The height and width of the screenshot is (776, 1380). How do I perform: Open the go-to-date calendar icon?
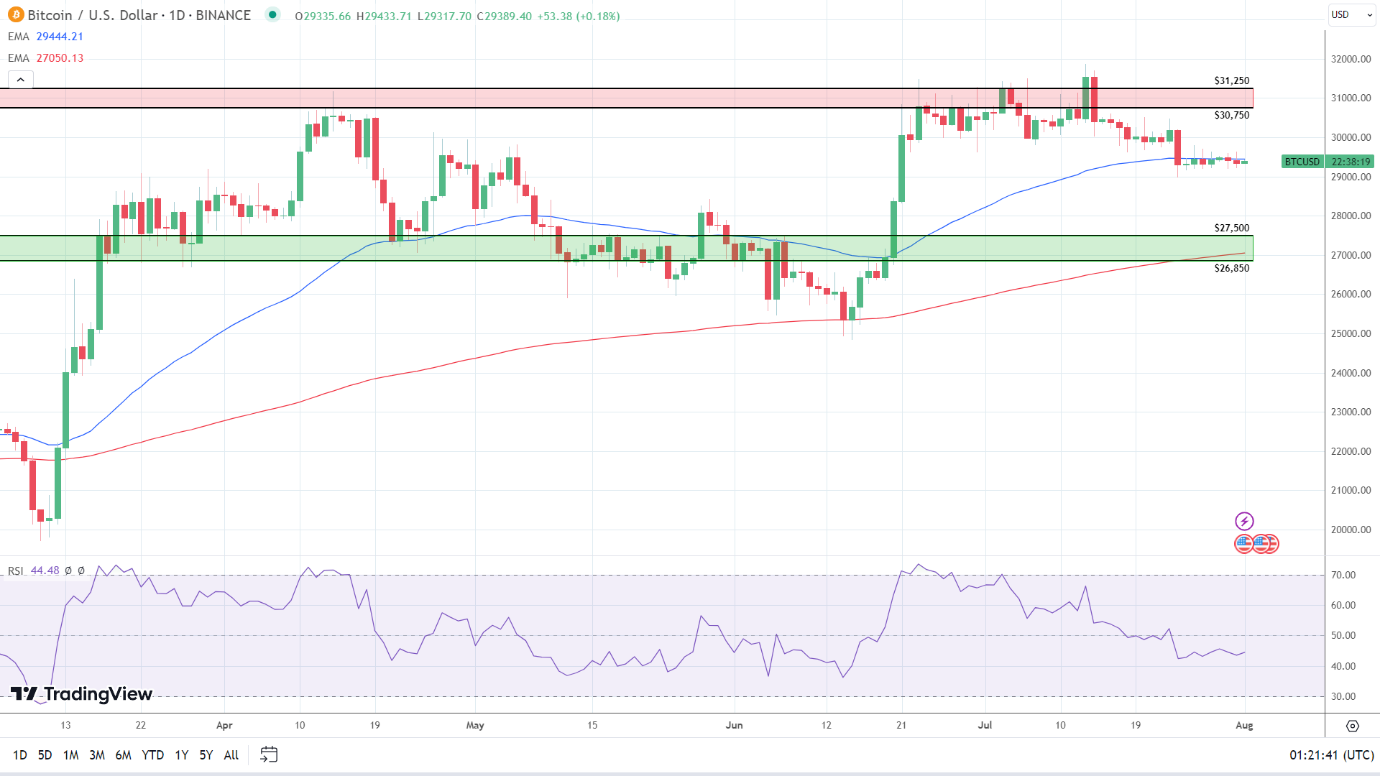point(268,754)
